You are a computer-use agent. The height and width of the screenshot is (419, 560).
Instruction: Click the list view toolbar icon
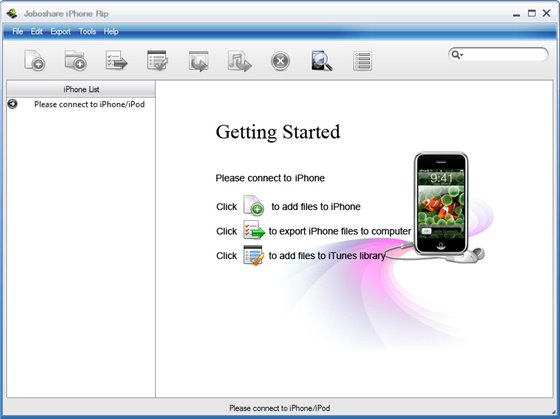[x=362, y=61]
